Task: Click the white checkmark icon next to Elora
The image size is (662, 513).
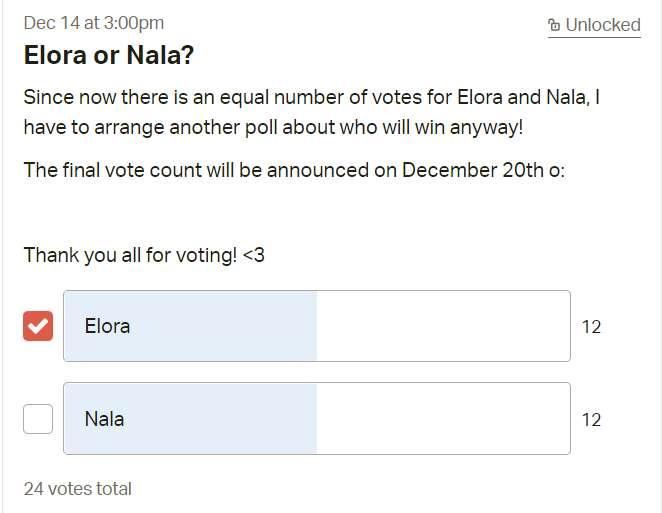Action: [x=38, y=326]
